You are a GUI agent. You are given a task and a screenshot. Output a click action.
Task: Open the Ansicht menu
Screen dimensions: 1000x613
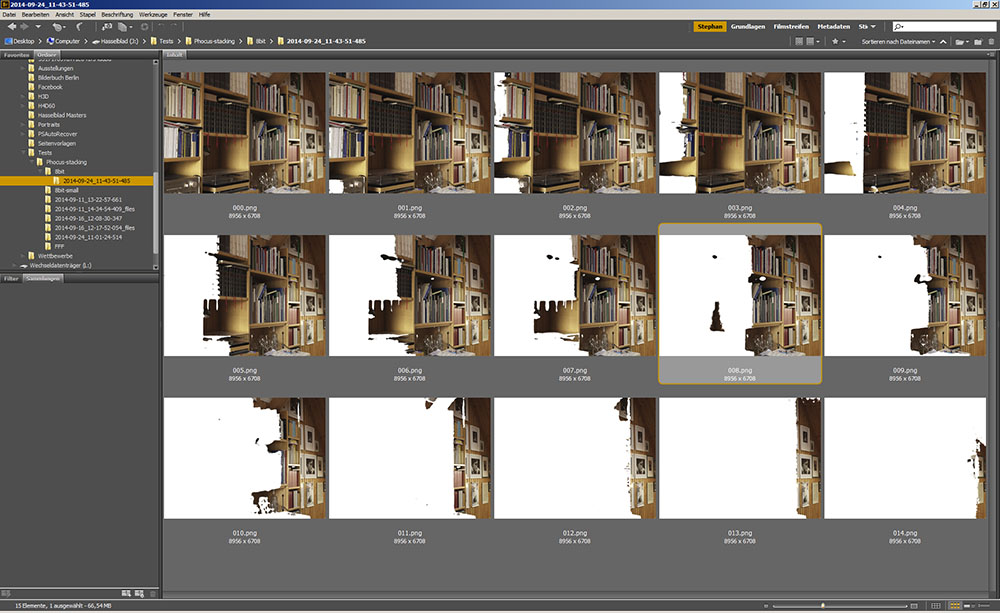[x=64, y=14]
